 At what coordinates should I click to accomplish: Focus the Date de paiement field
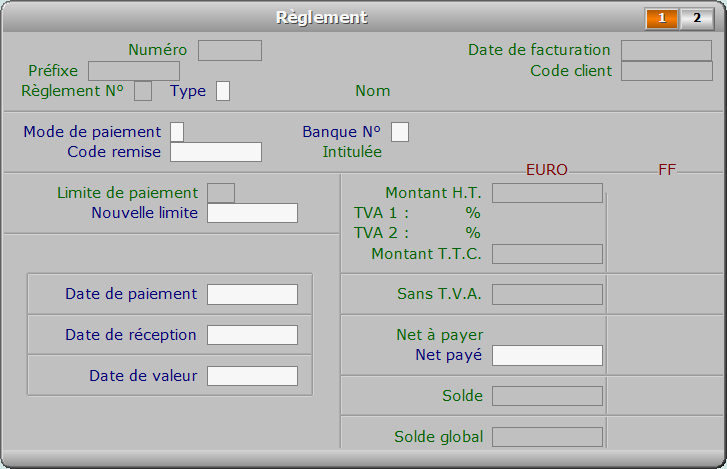(252, 294)
